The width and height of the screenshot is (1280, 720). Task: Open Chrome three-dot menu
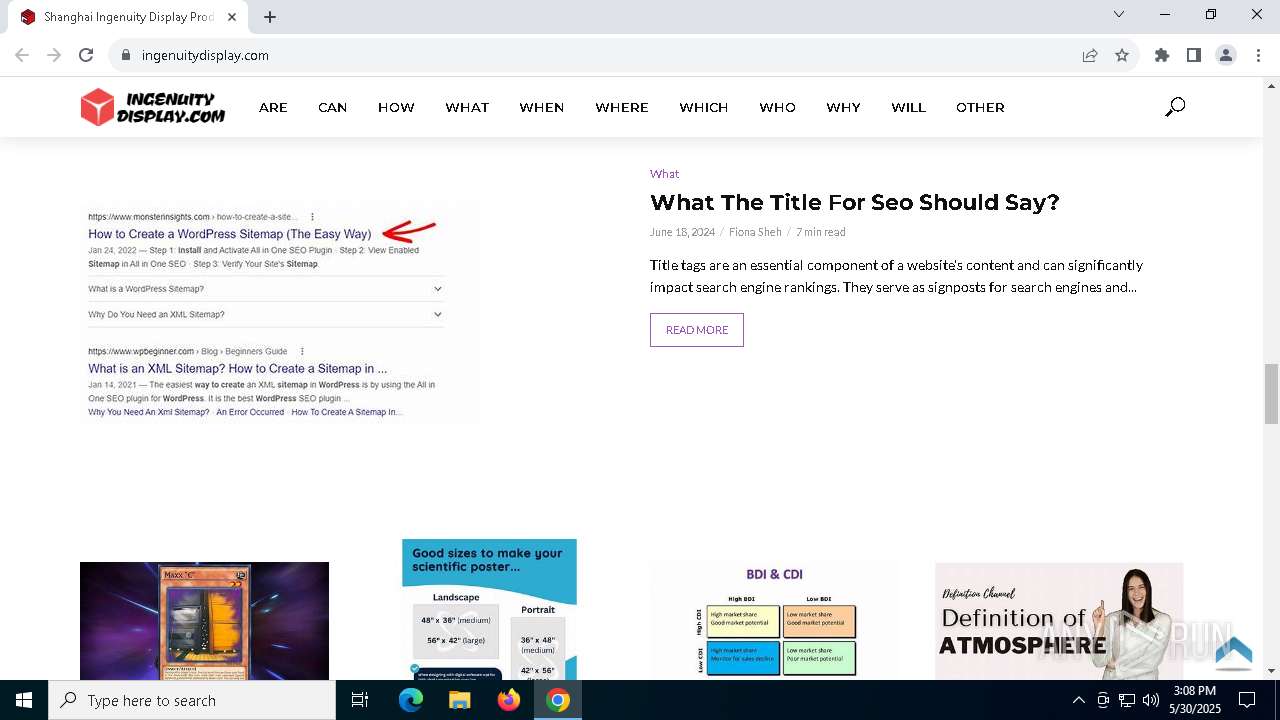[x=1258, y=55]
